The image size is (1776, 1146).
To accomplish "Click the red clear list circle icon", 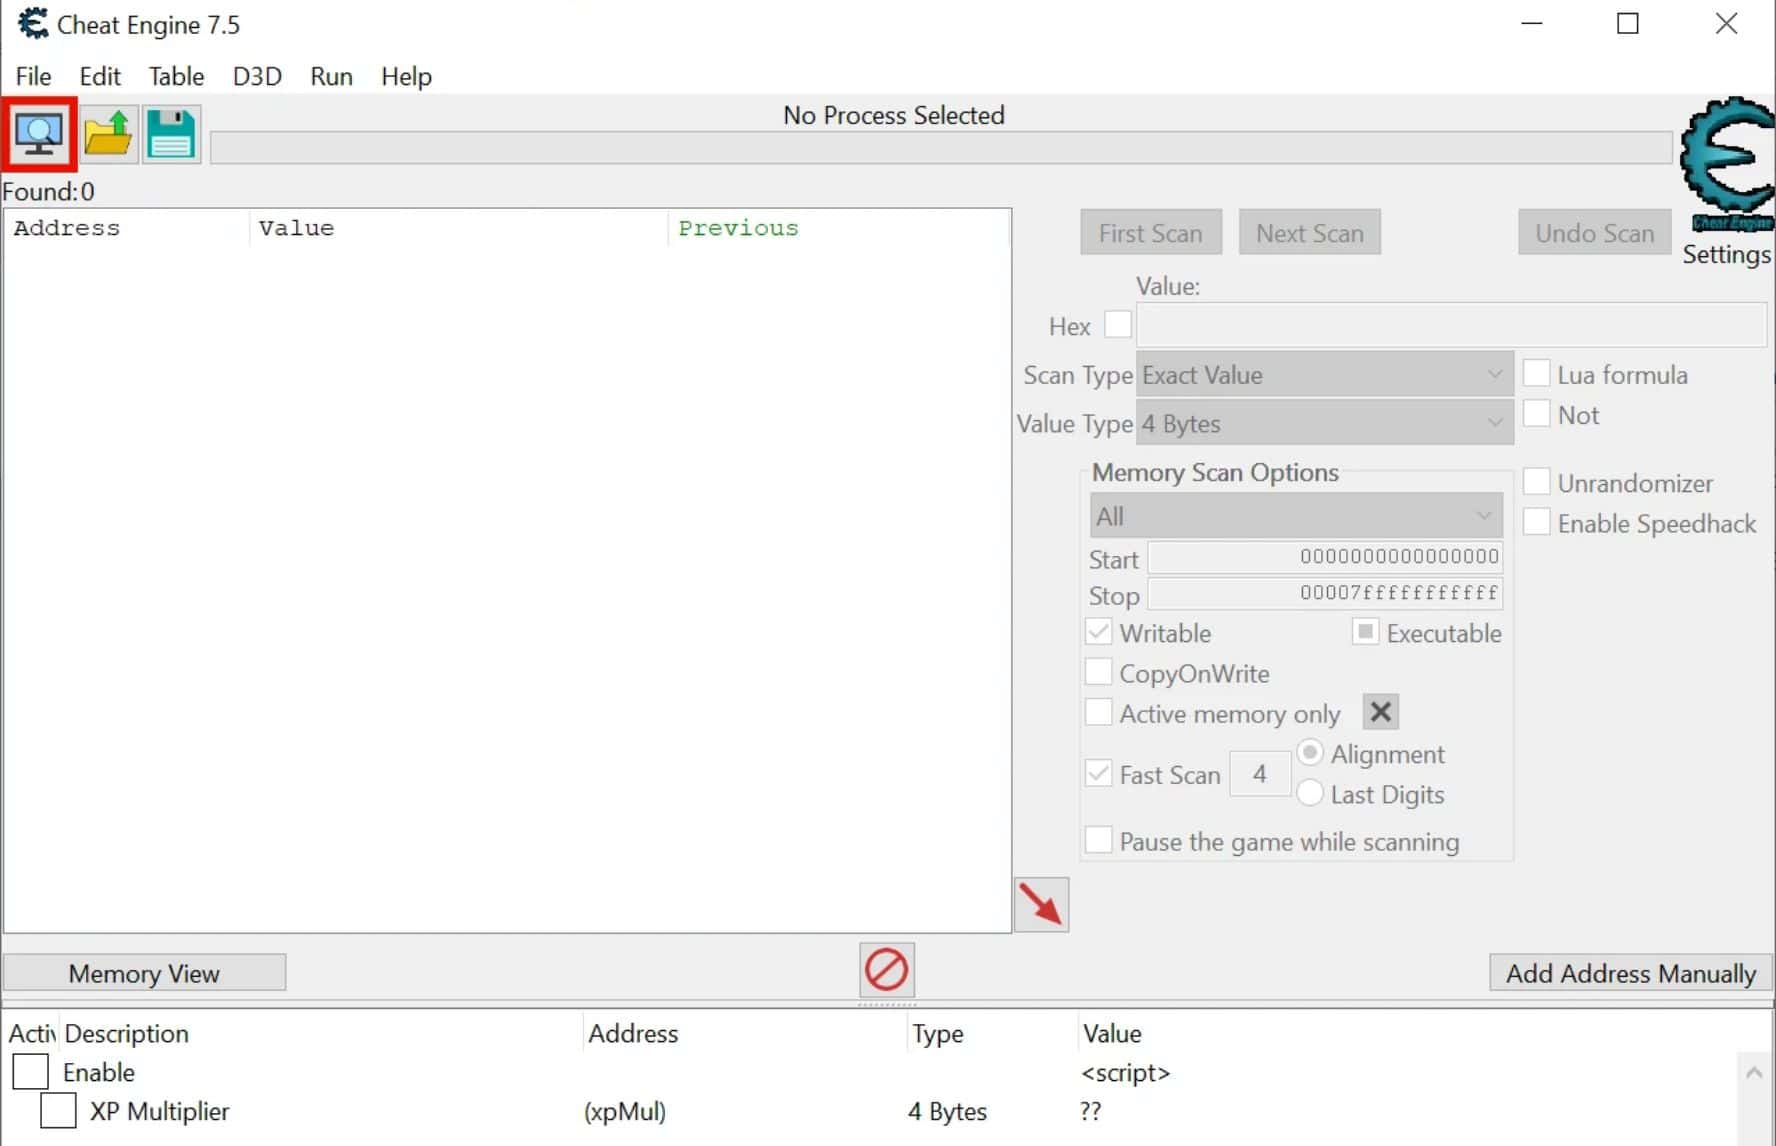I will pyautogui.click(x=886, y=969).
